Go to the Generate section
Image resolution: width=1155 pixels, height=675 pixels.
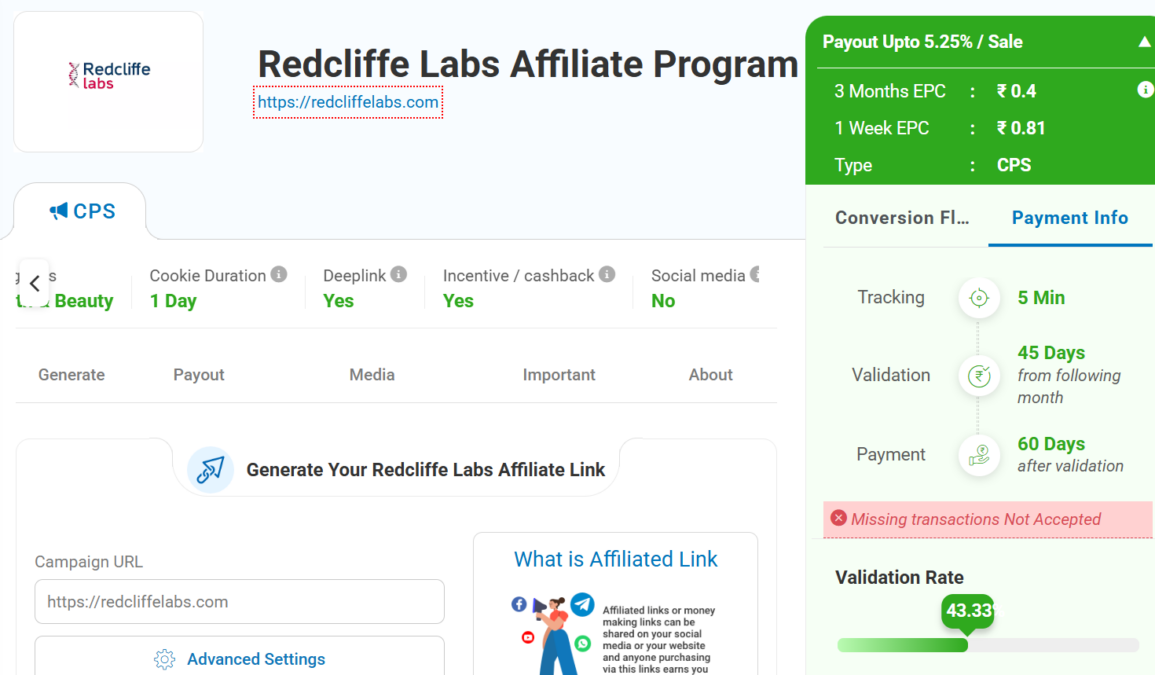tap(71, 375)
